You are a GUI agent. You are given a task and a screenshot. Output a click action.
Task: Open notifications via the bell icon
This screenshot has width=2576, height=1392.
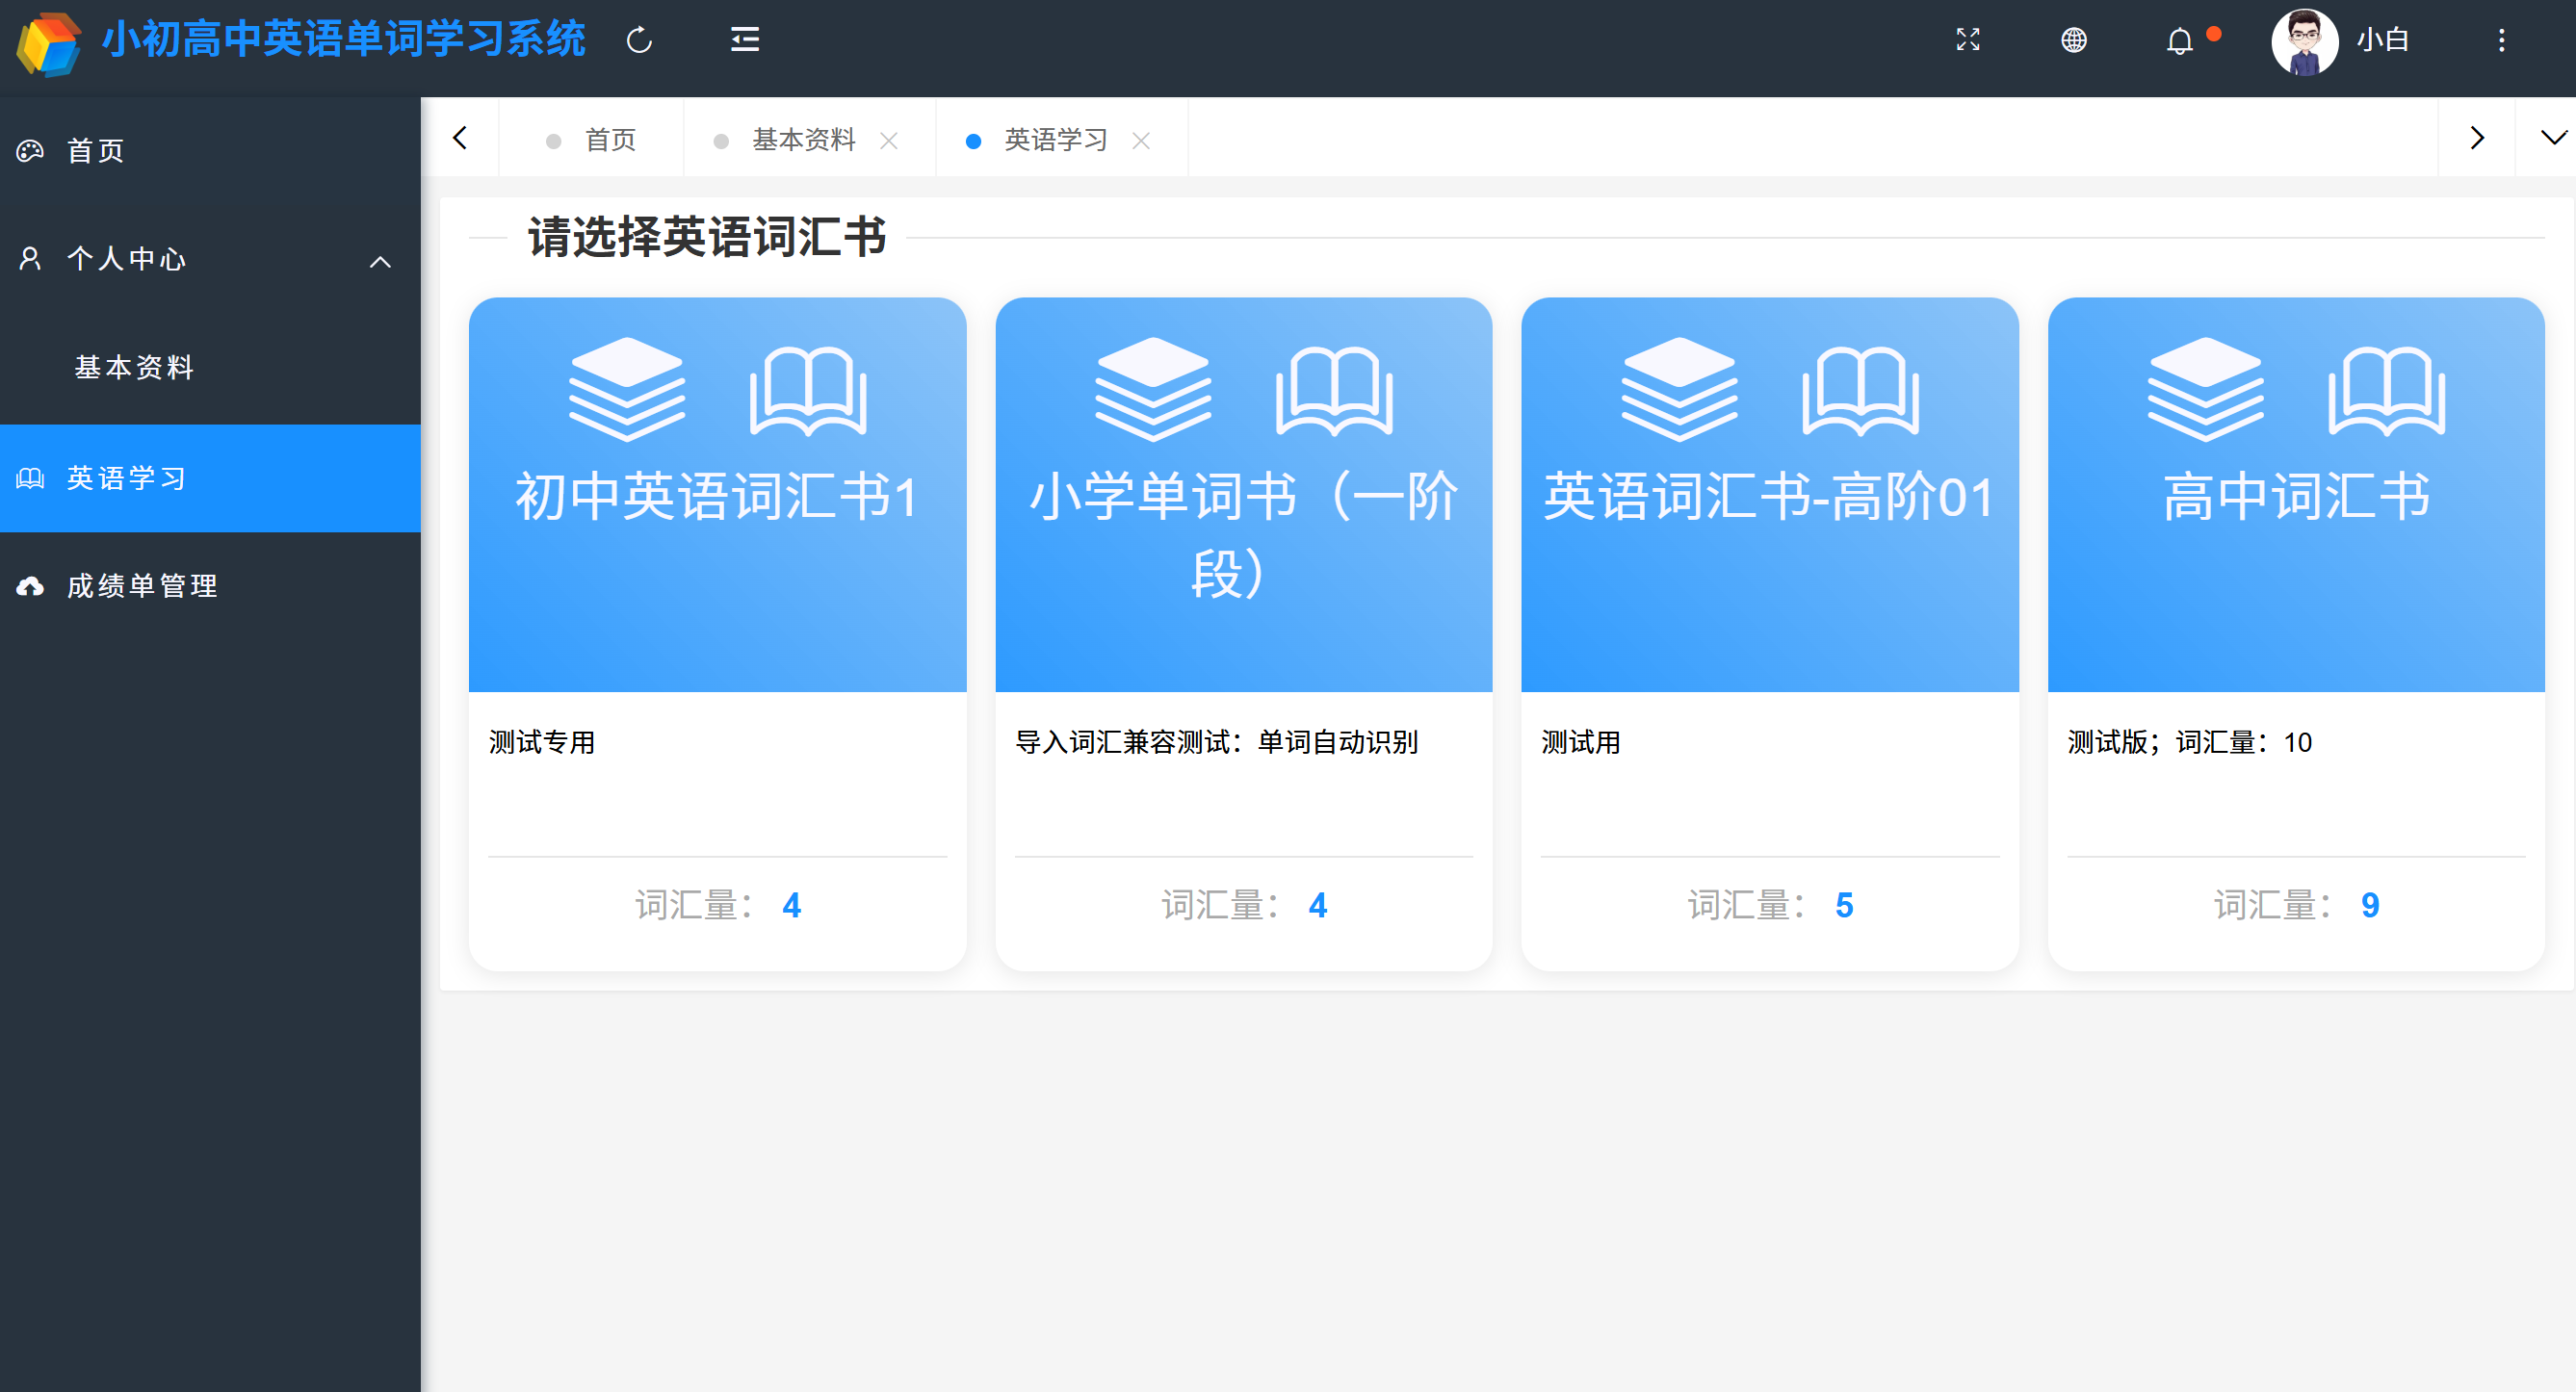coord(2180,40)
